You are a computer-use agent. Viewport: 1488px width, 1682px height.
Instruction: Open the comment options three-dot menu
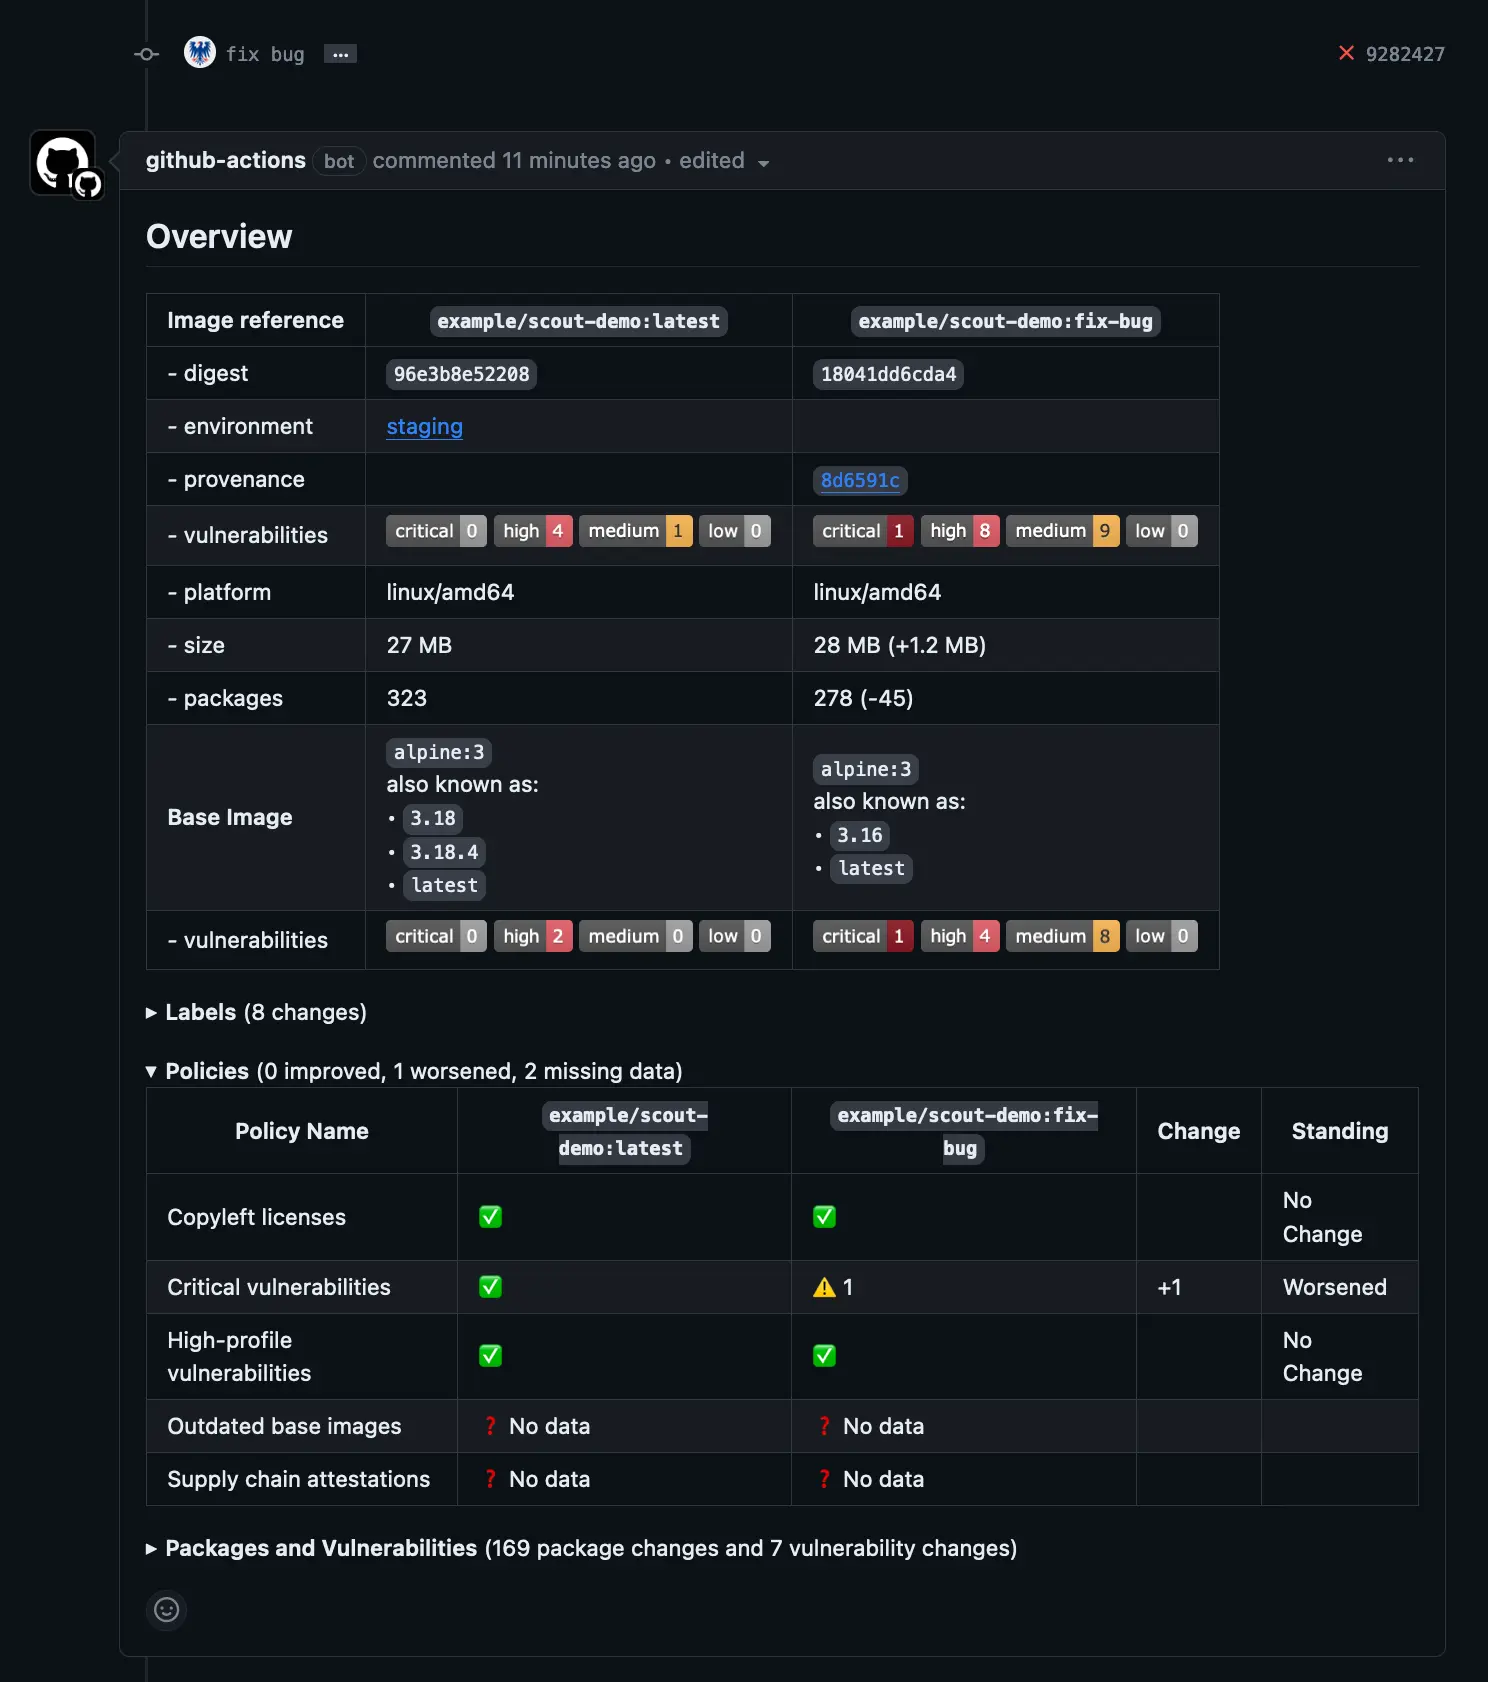pos(1400,160)
